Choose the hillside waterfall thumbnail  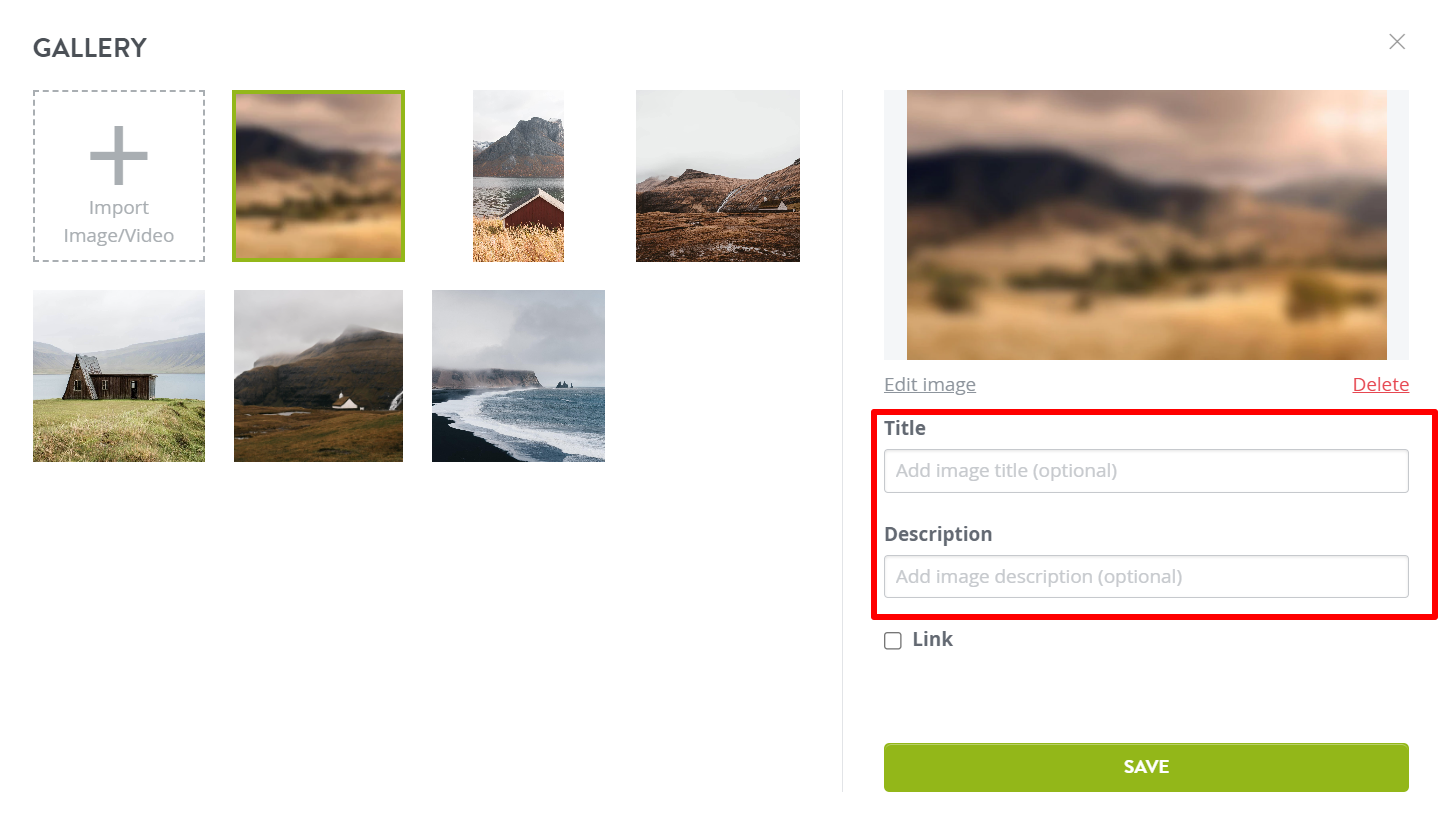(x=718, y=176)
